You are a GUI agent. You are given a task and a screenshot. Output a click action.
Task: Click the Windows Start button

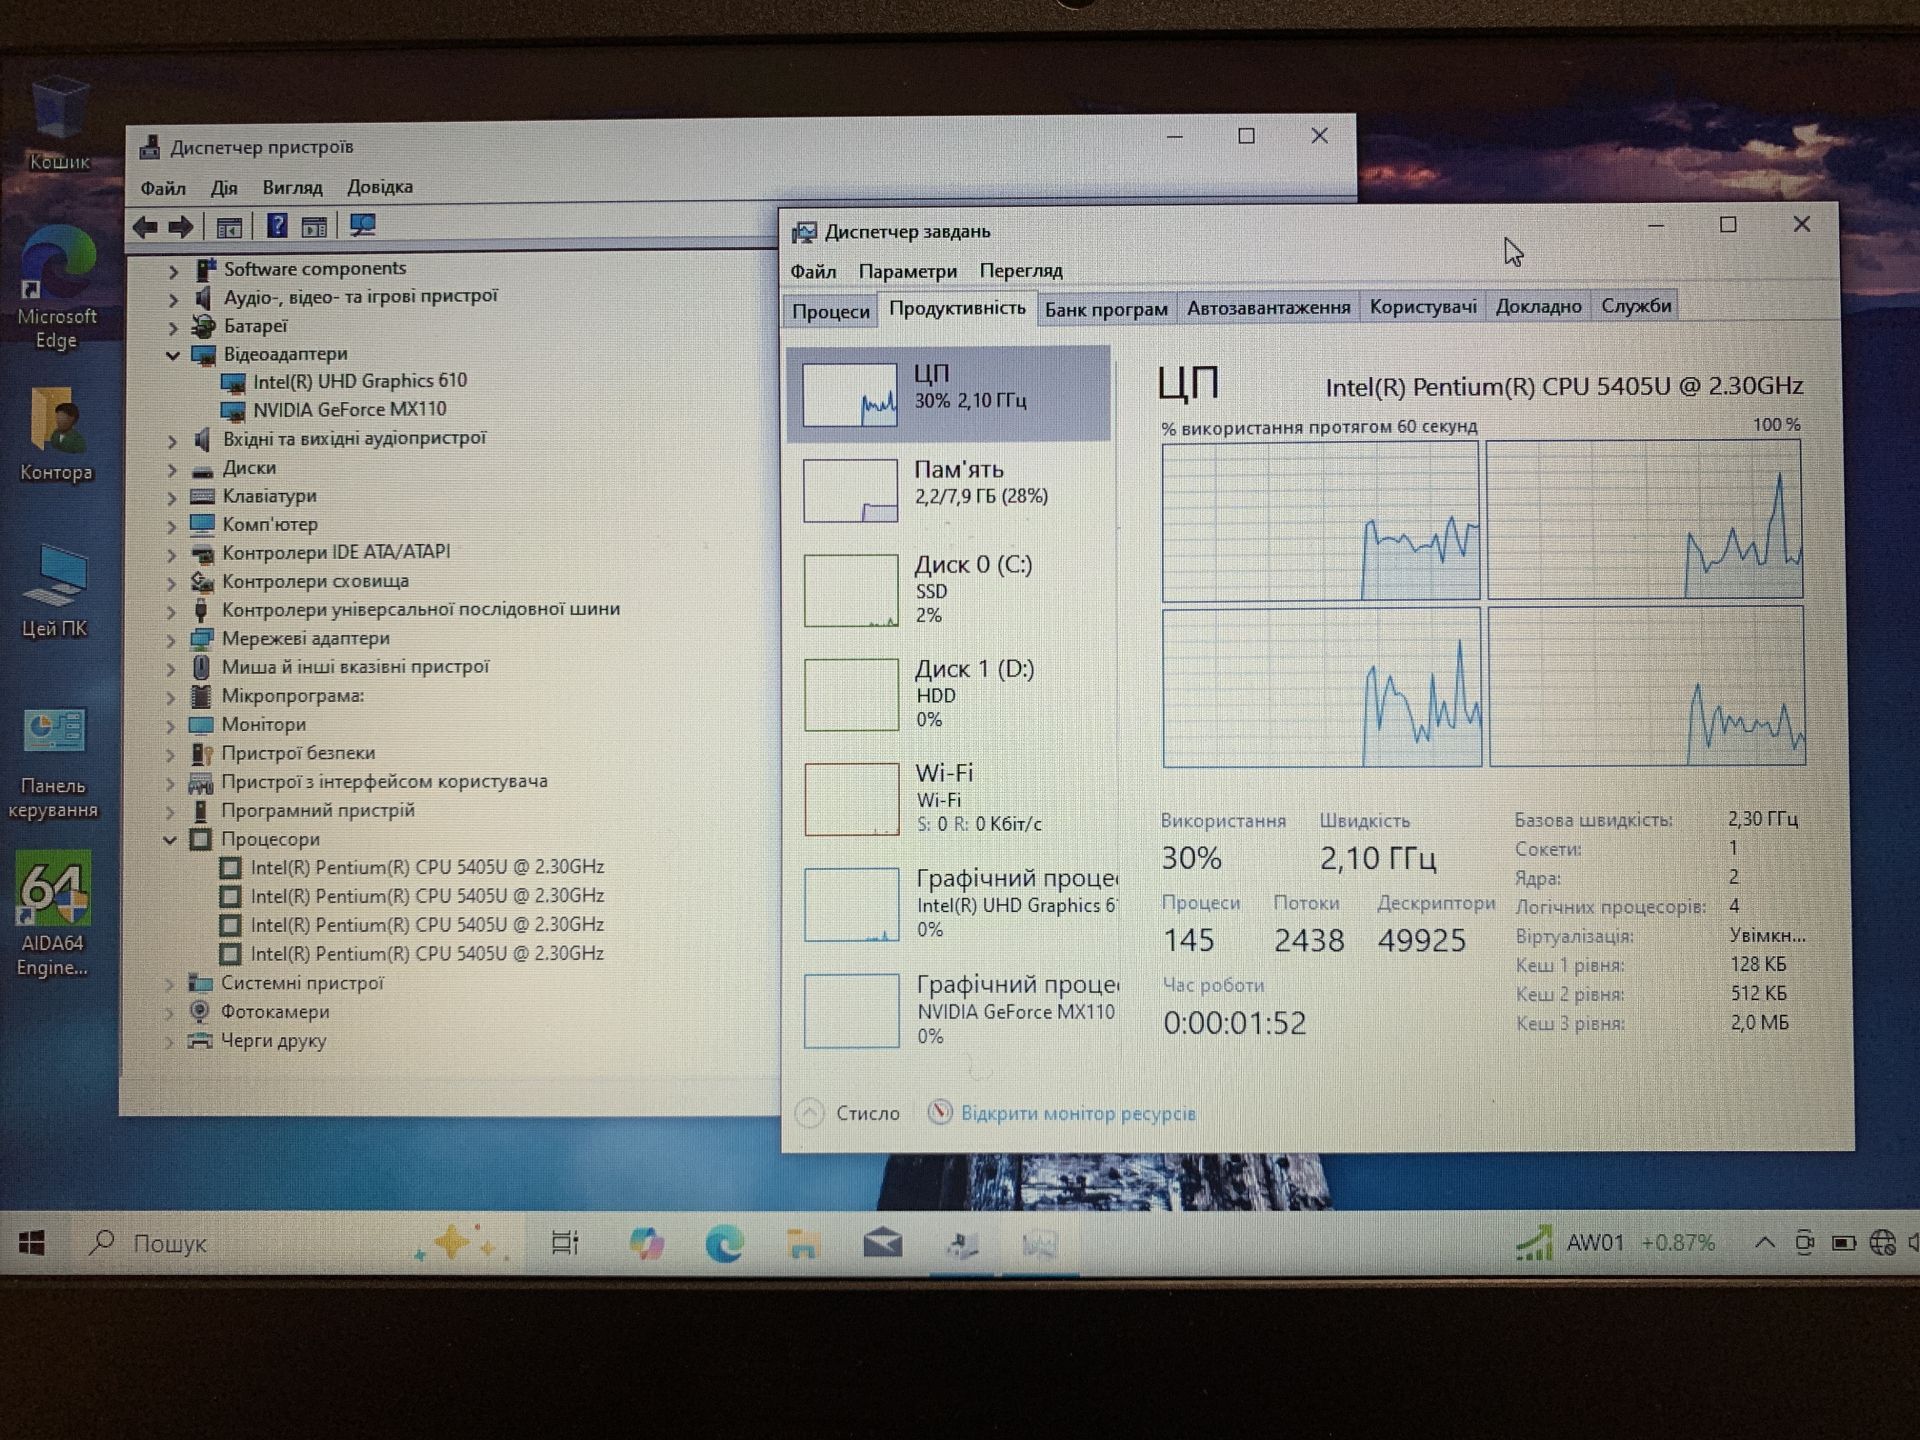click(32, 1243)
